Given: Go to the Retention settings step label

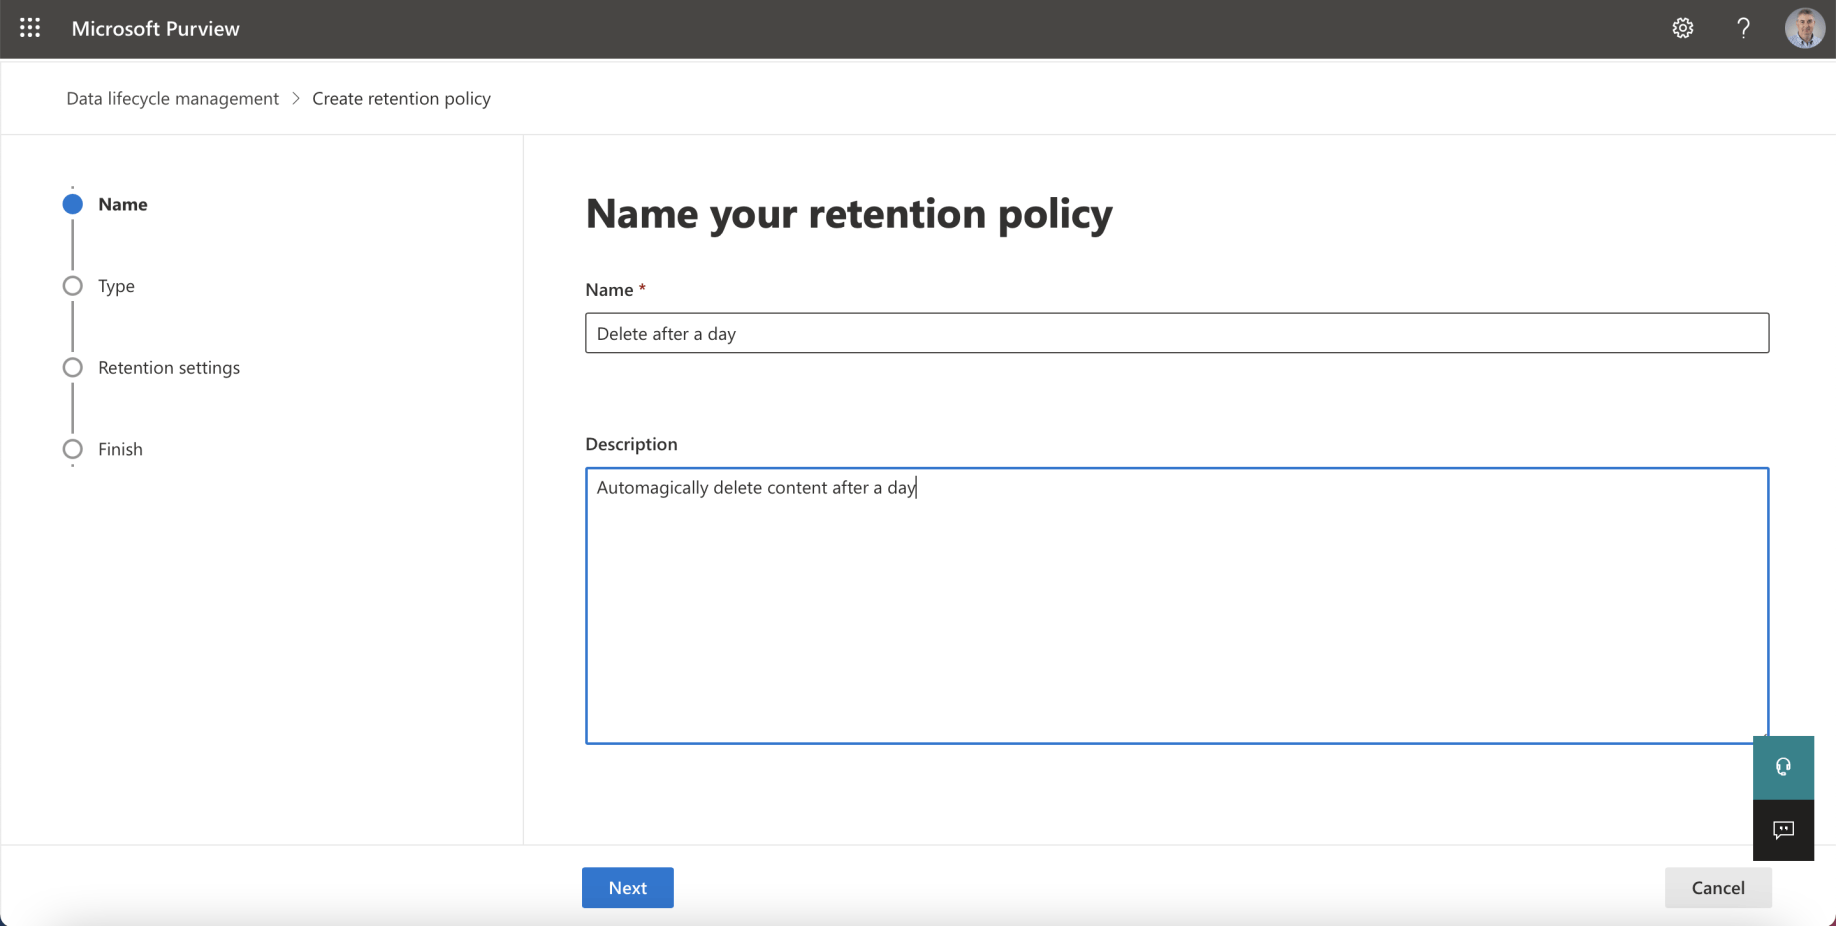Looking at the screenshot, I should (169, 368).
